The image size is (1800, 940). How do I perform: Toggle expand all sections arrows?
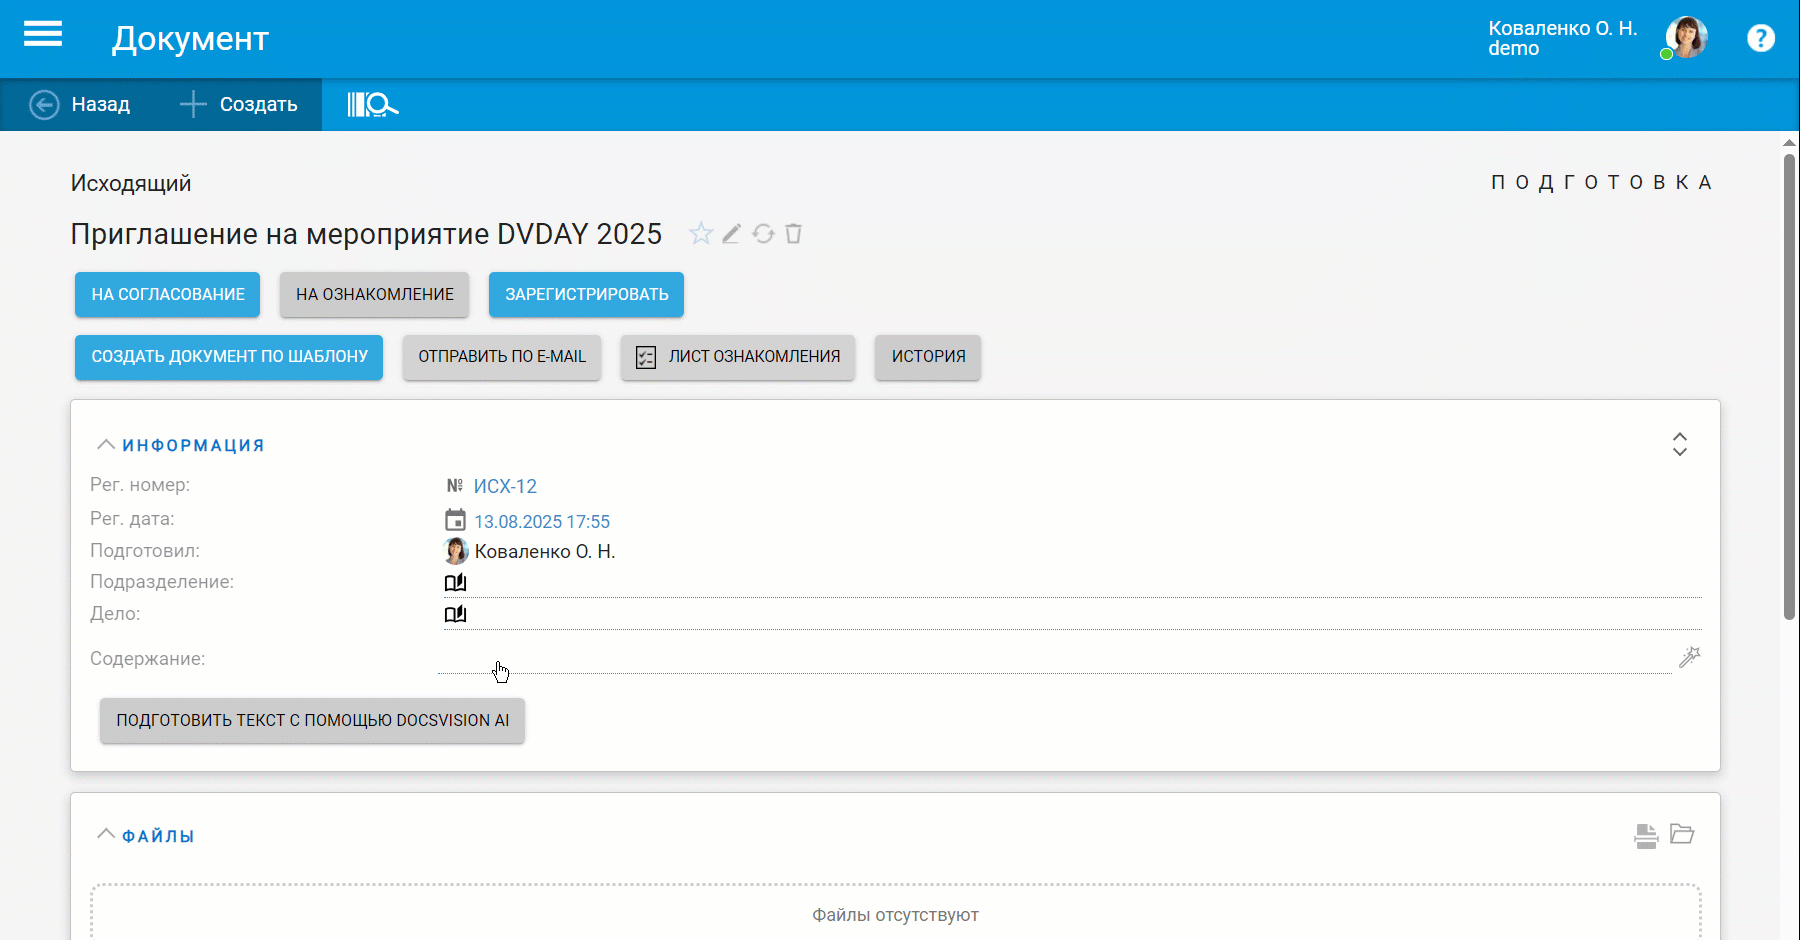click(1680, 444)
